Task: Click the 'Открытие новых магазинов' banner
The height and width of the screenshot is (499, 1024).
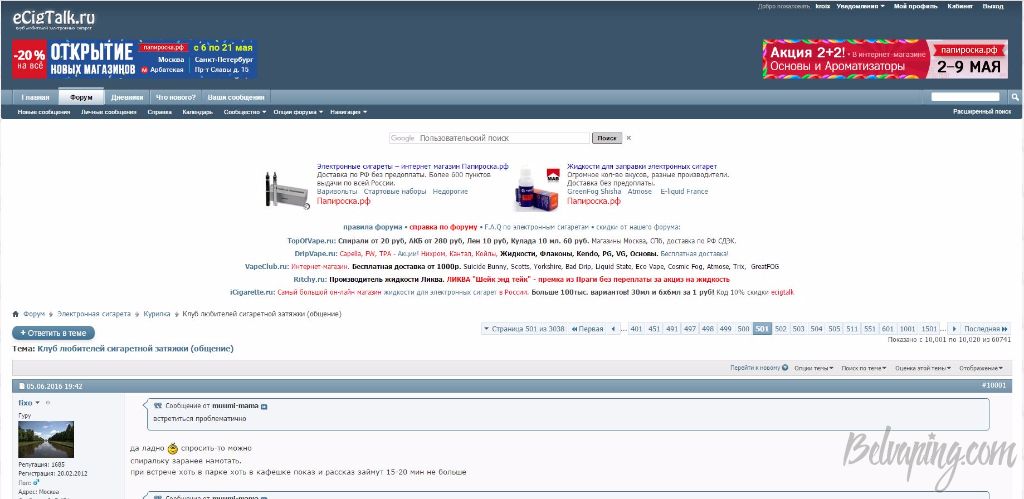Action: click(x=134, y=59)
